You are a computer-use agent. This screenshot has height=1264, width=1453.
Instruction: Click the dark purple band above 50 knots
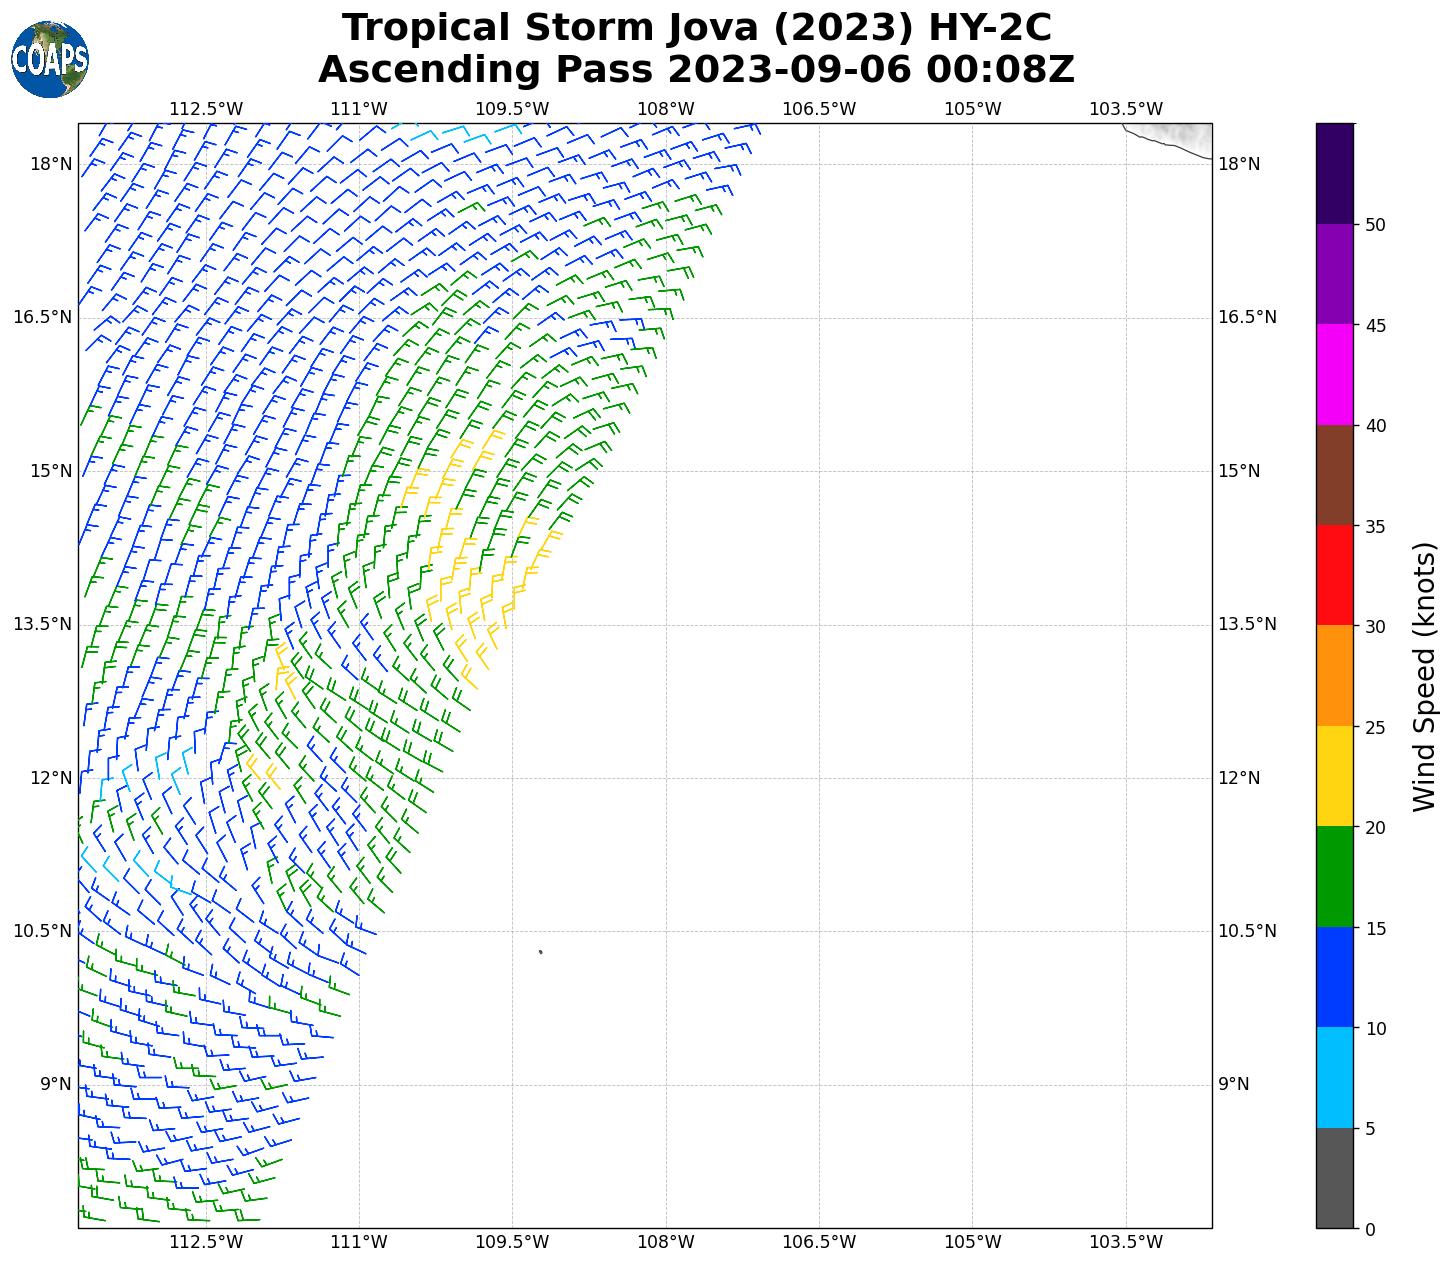pyautogui.click(x=1334, y=173)
